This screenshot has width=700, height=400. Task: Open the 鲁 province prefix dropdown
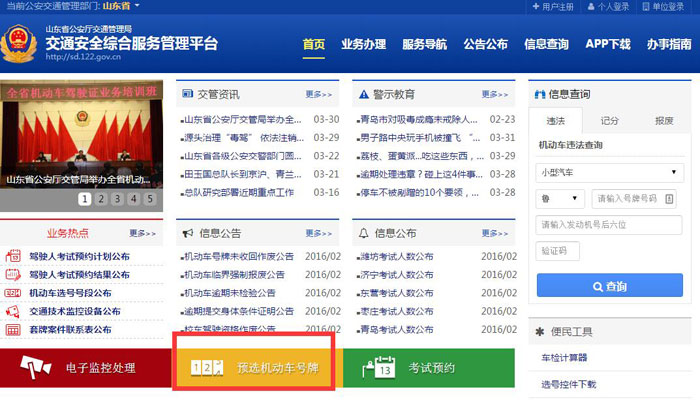point(560,199)
